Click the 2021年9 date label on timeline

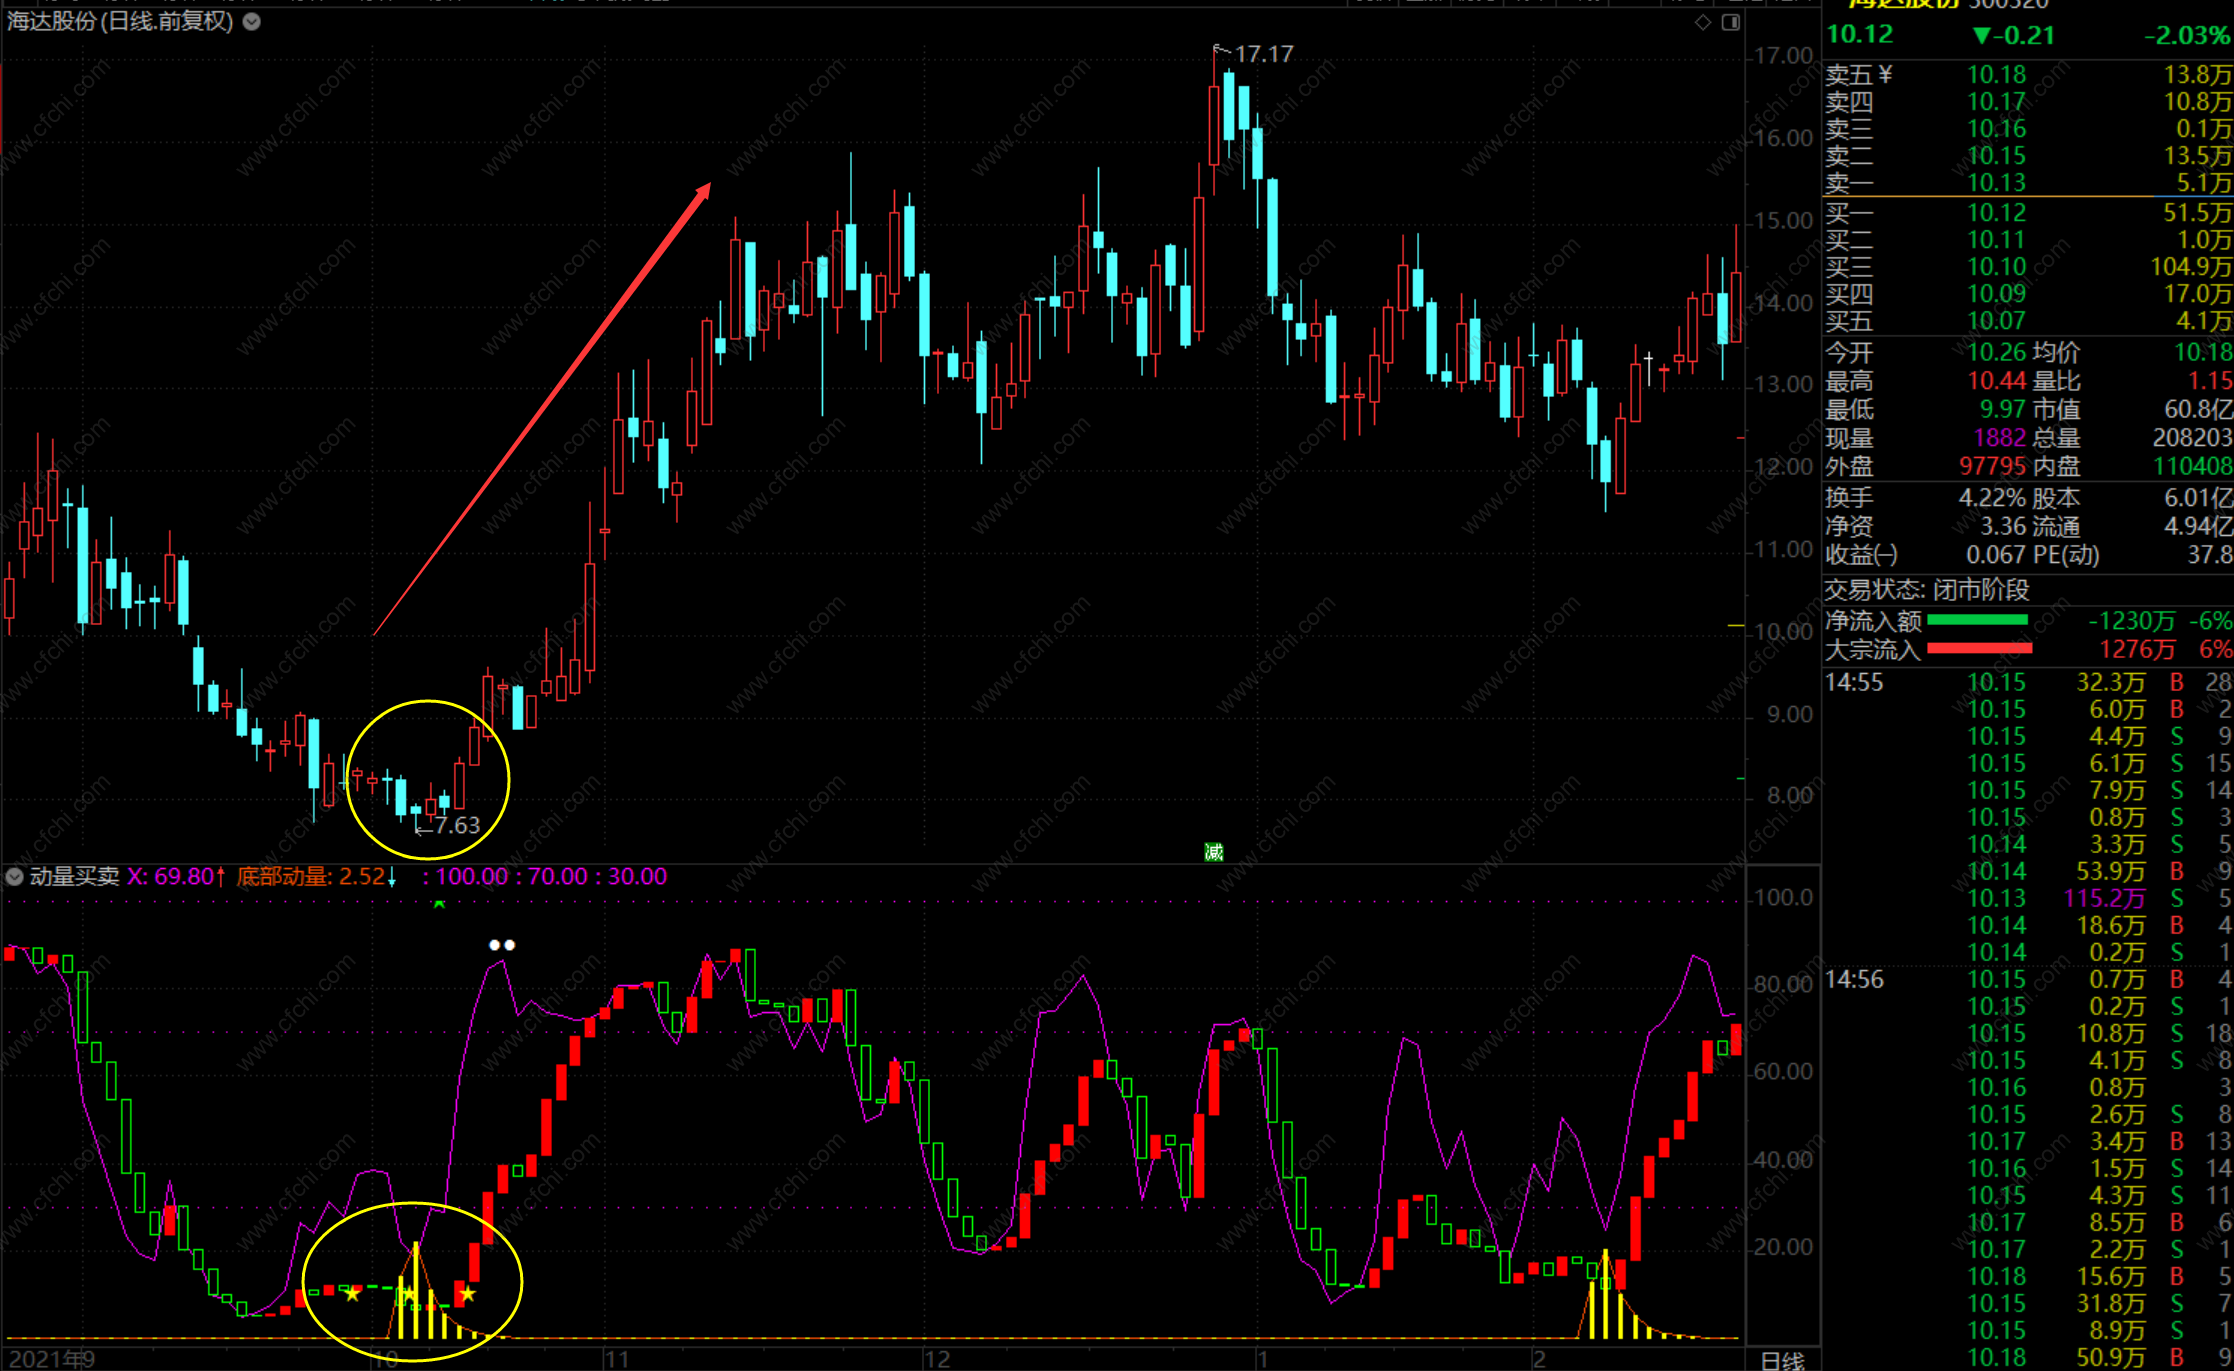[52, 1359]
